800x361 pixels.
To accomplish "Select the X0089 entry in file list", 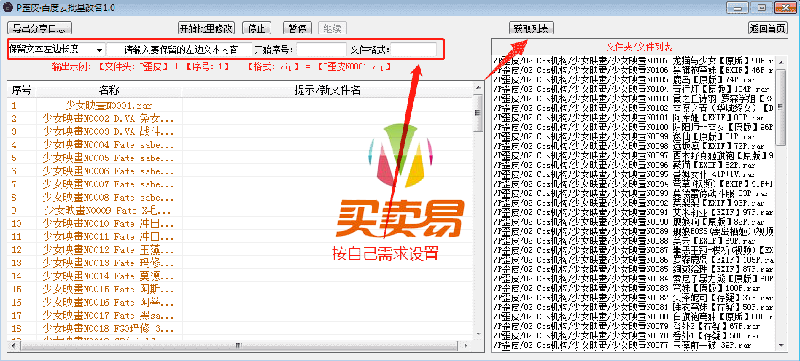I will click(633, 232).
